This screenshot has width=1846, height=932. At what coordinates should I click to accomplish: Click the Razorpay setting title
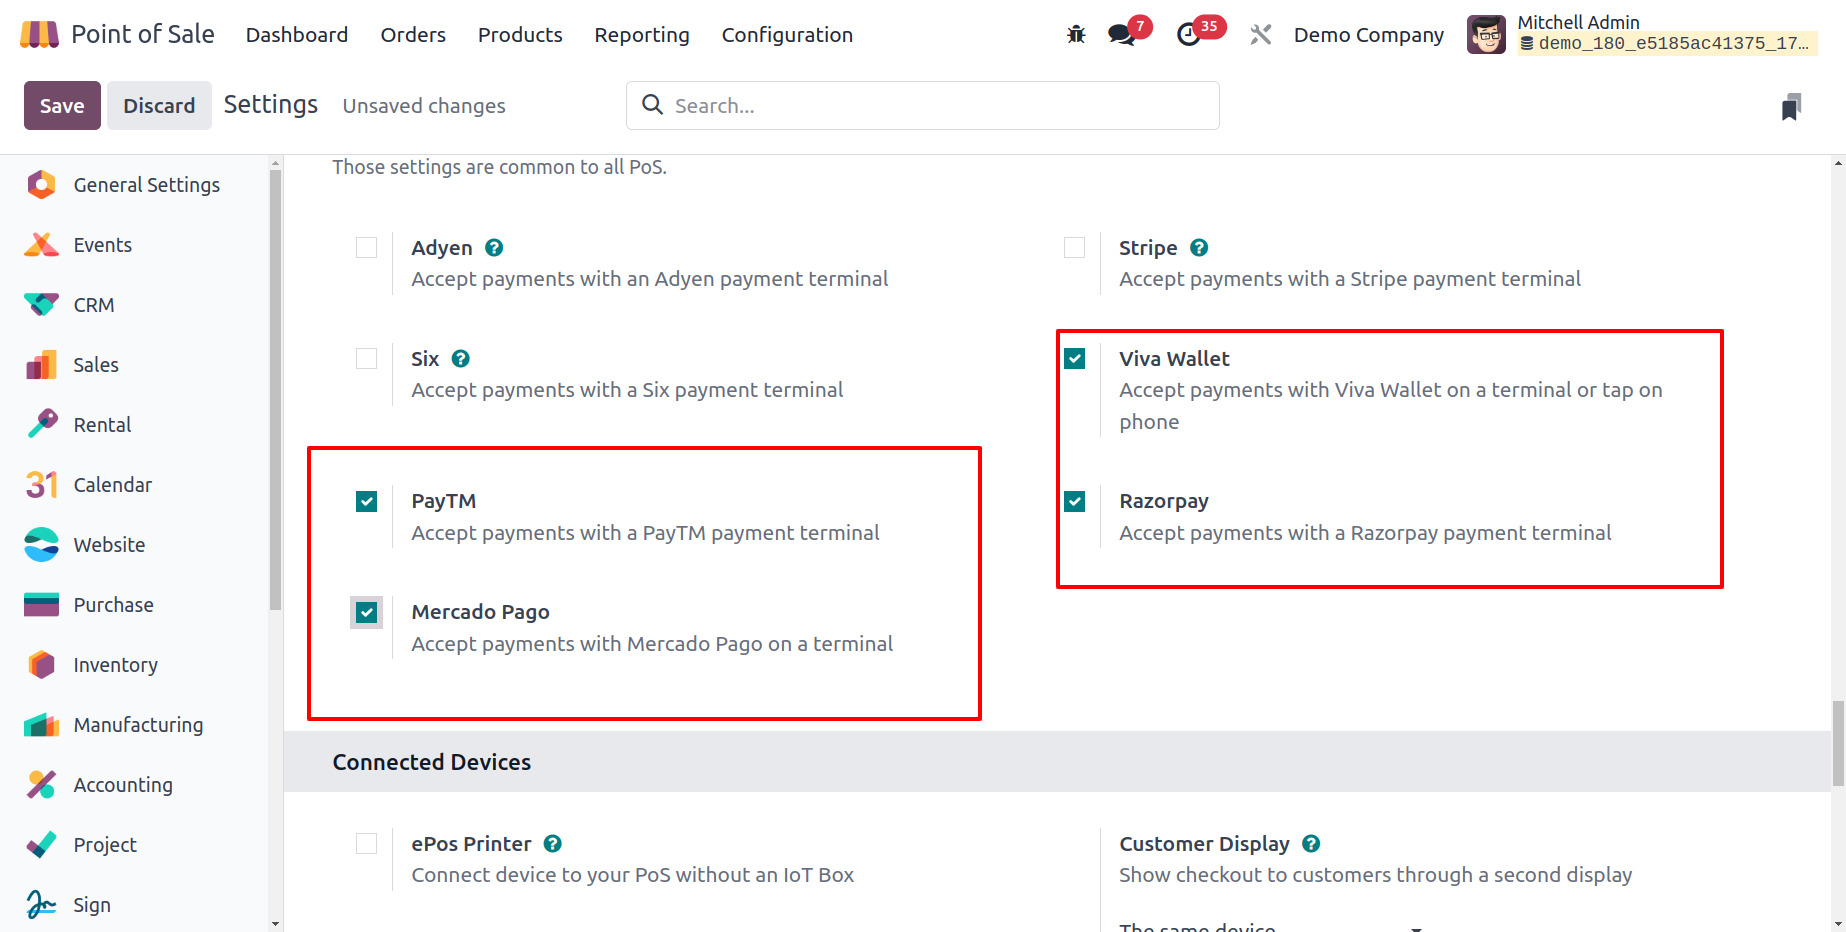1163,501
